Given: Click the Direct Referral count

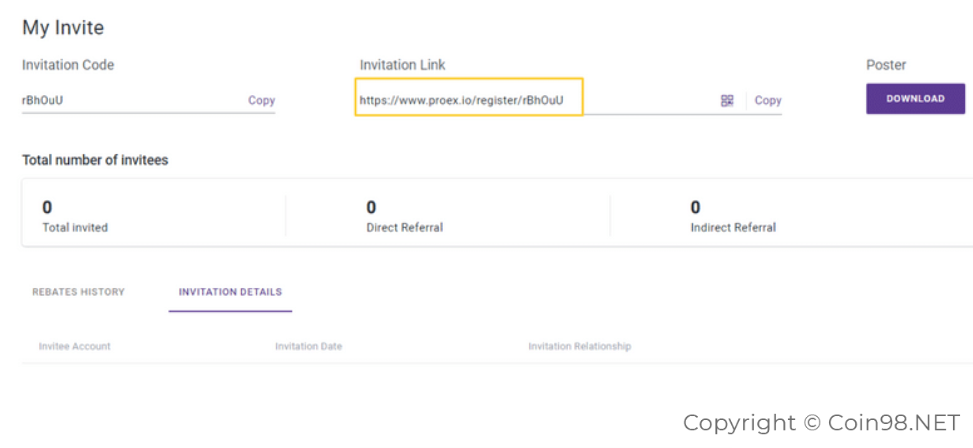Looking at the screenshot, I should click(371, 207).
